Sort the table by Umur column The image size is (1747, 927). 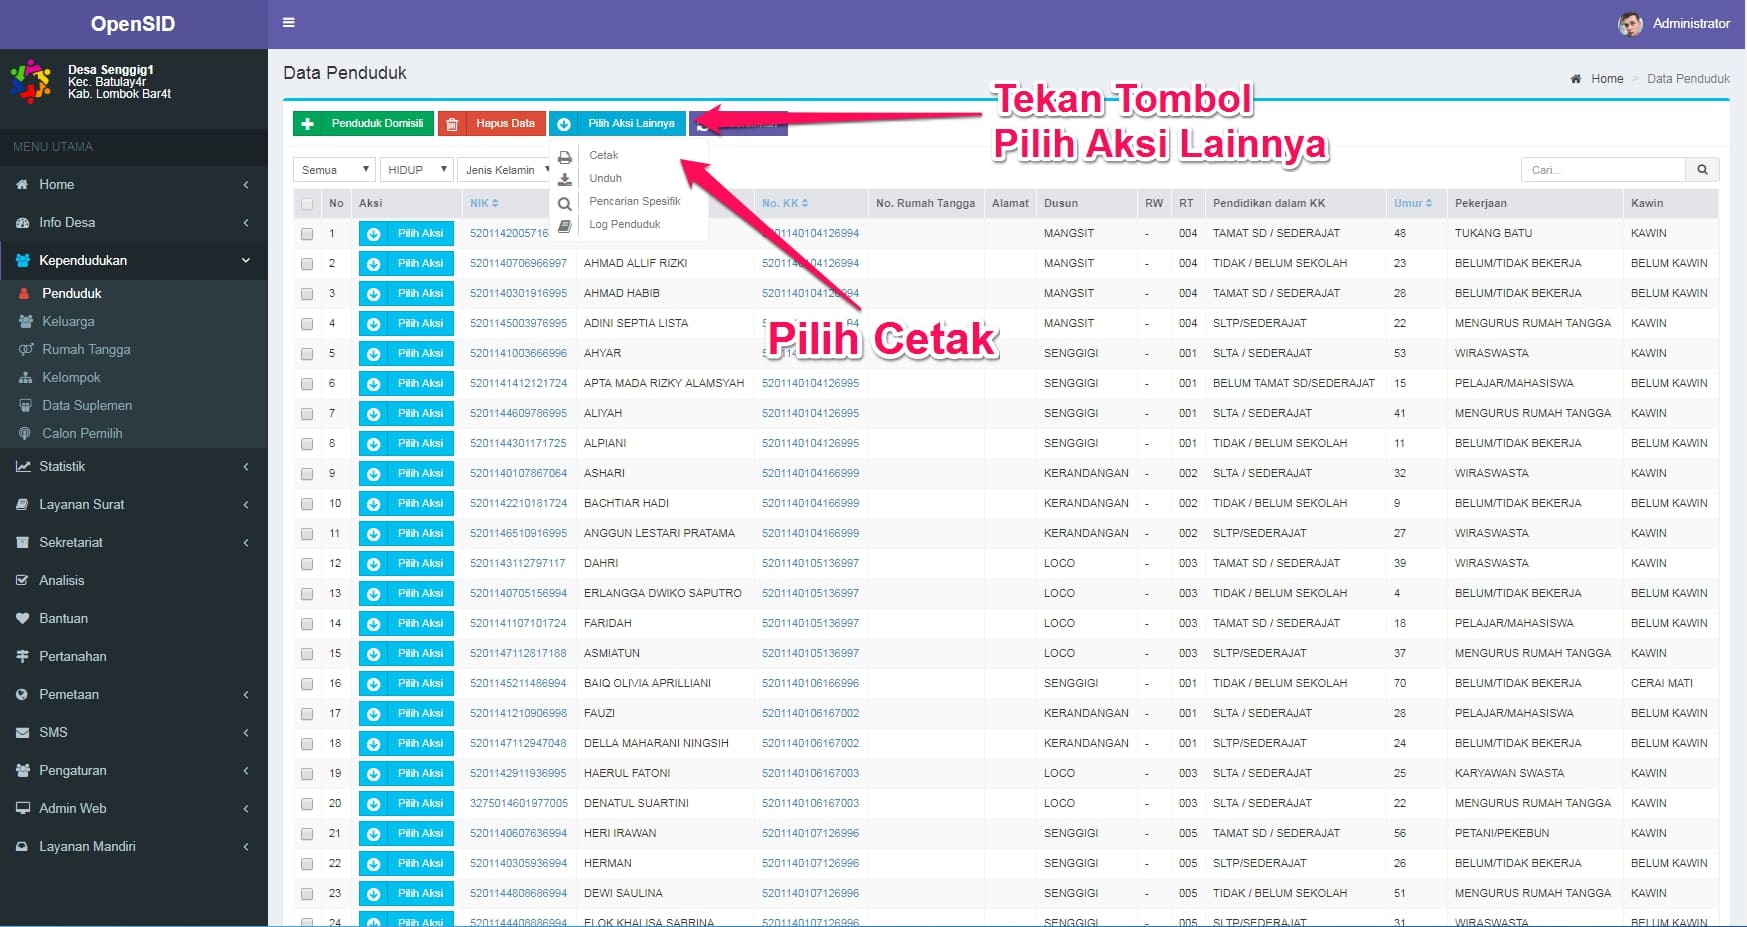pos(1413,203)
